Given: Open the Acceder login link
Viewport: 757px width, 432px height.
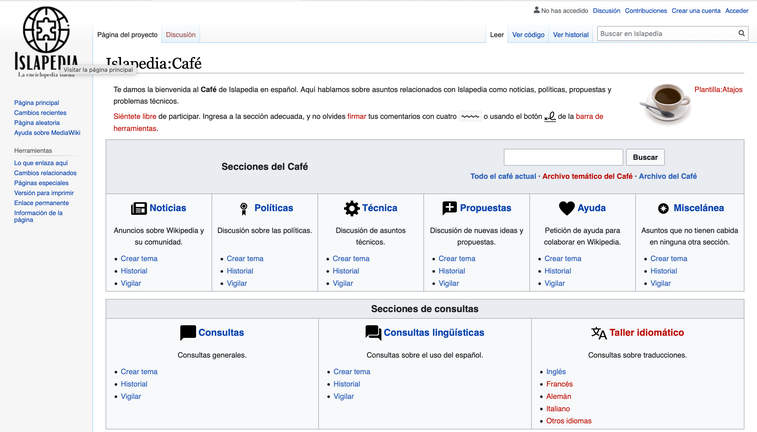Looking at the screenshot, I should tap(736, 11).
